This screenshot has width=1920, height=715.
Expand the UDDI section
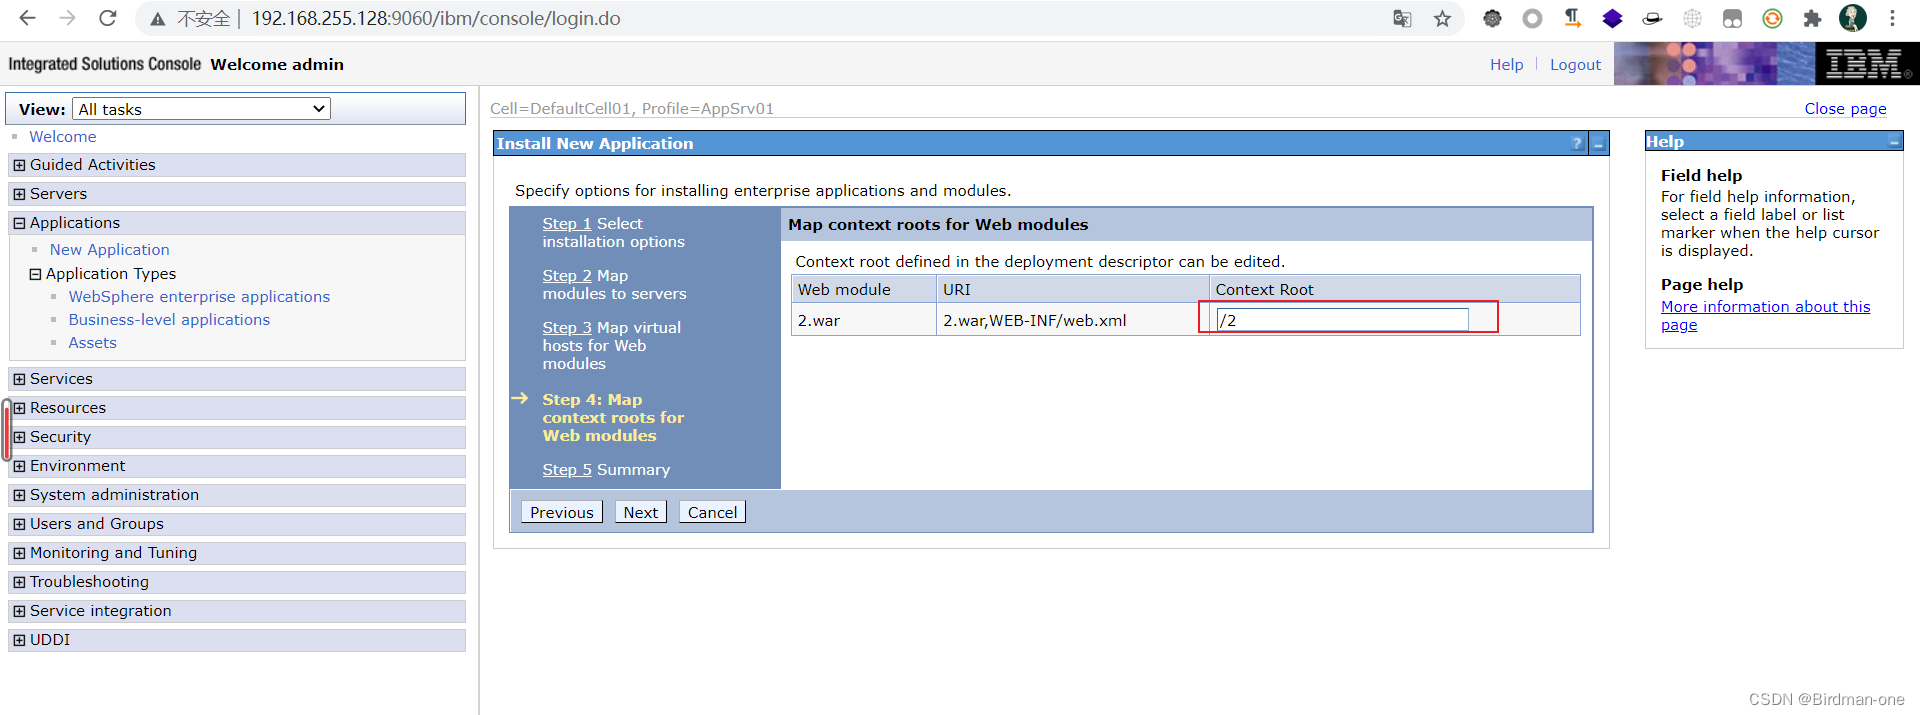pos(19,640)
